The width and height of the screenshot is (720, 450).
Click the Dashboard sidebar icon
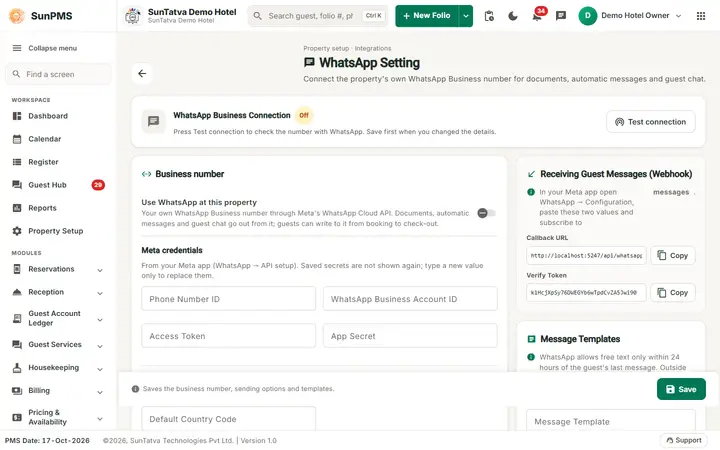tap(17, 116)
